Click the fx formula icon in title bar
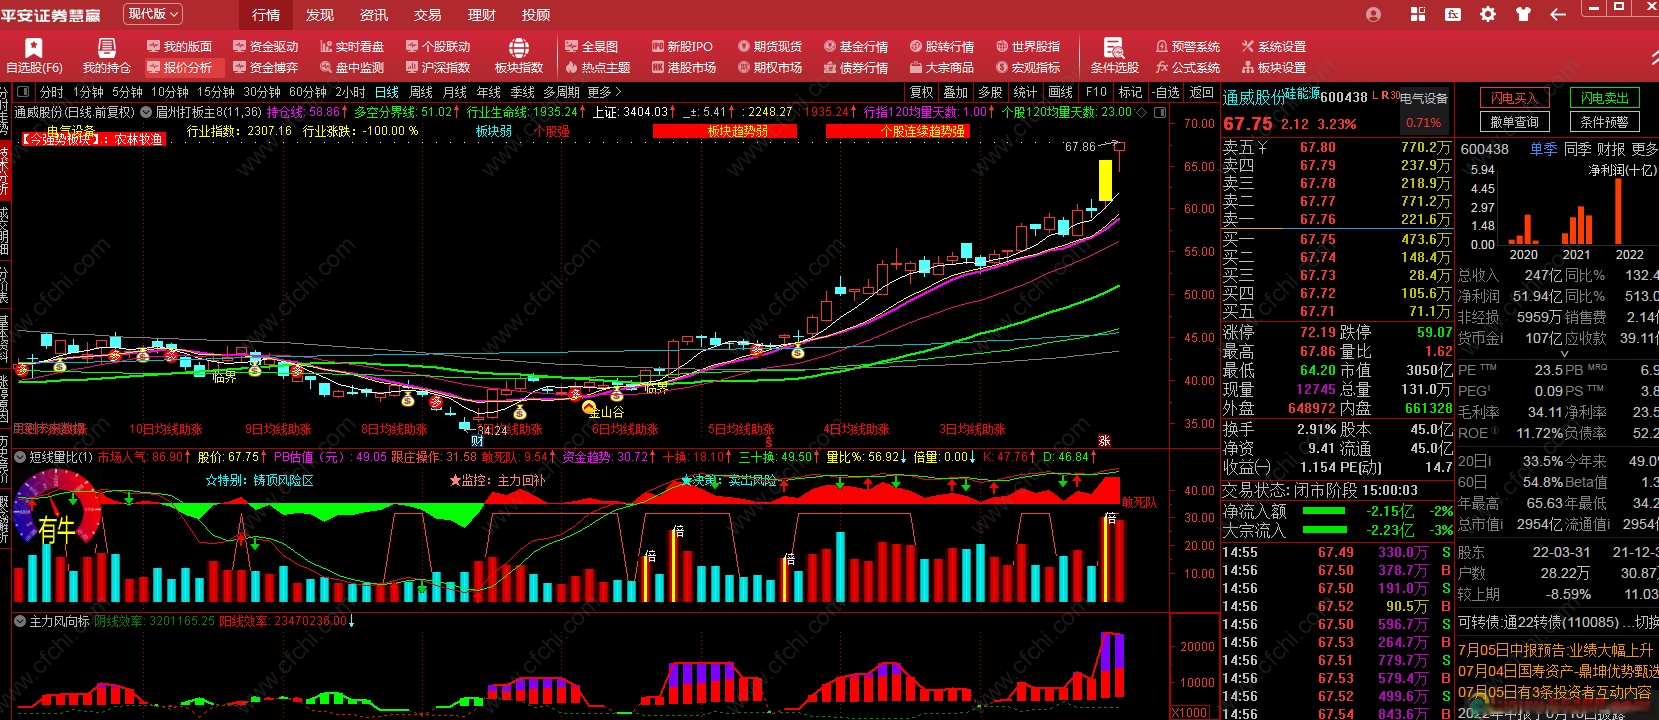The height and width of the screenshot is (720, 1659). [1453, 14]
